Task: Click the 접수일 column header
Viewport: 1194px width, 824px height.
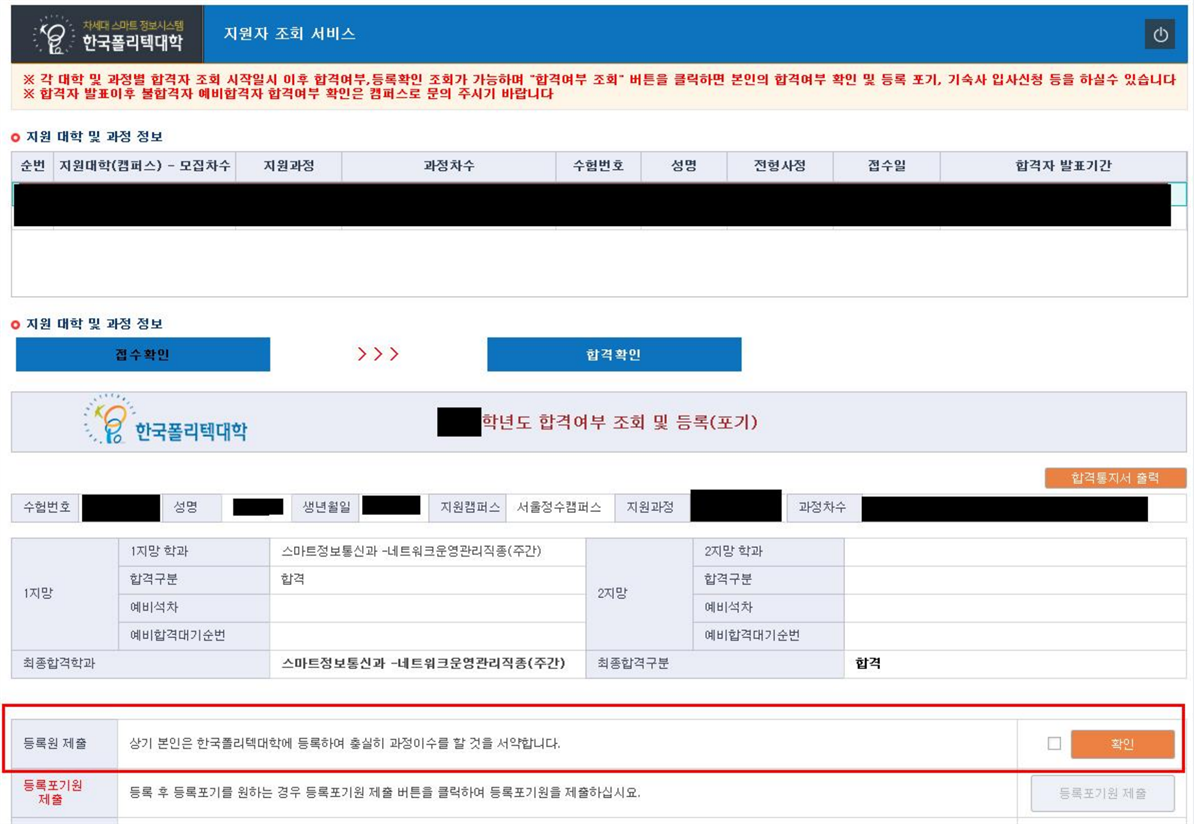Action: (x=887, y=166)
